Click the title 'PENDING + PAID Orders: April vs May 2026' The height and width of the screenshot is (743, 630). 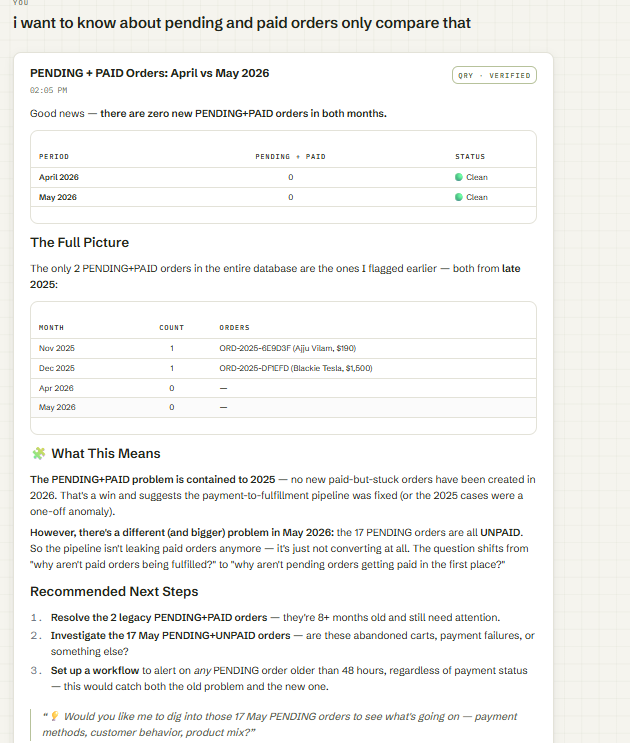pyautogui.click(x=150, y=73)
